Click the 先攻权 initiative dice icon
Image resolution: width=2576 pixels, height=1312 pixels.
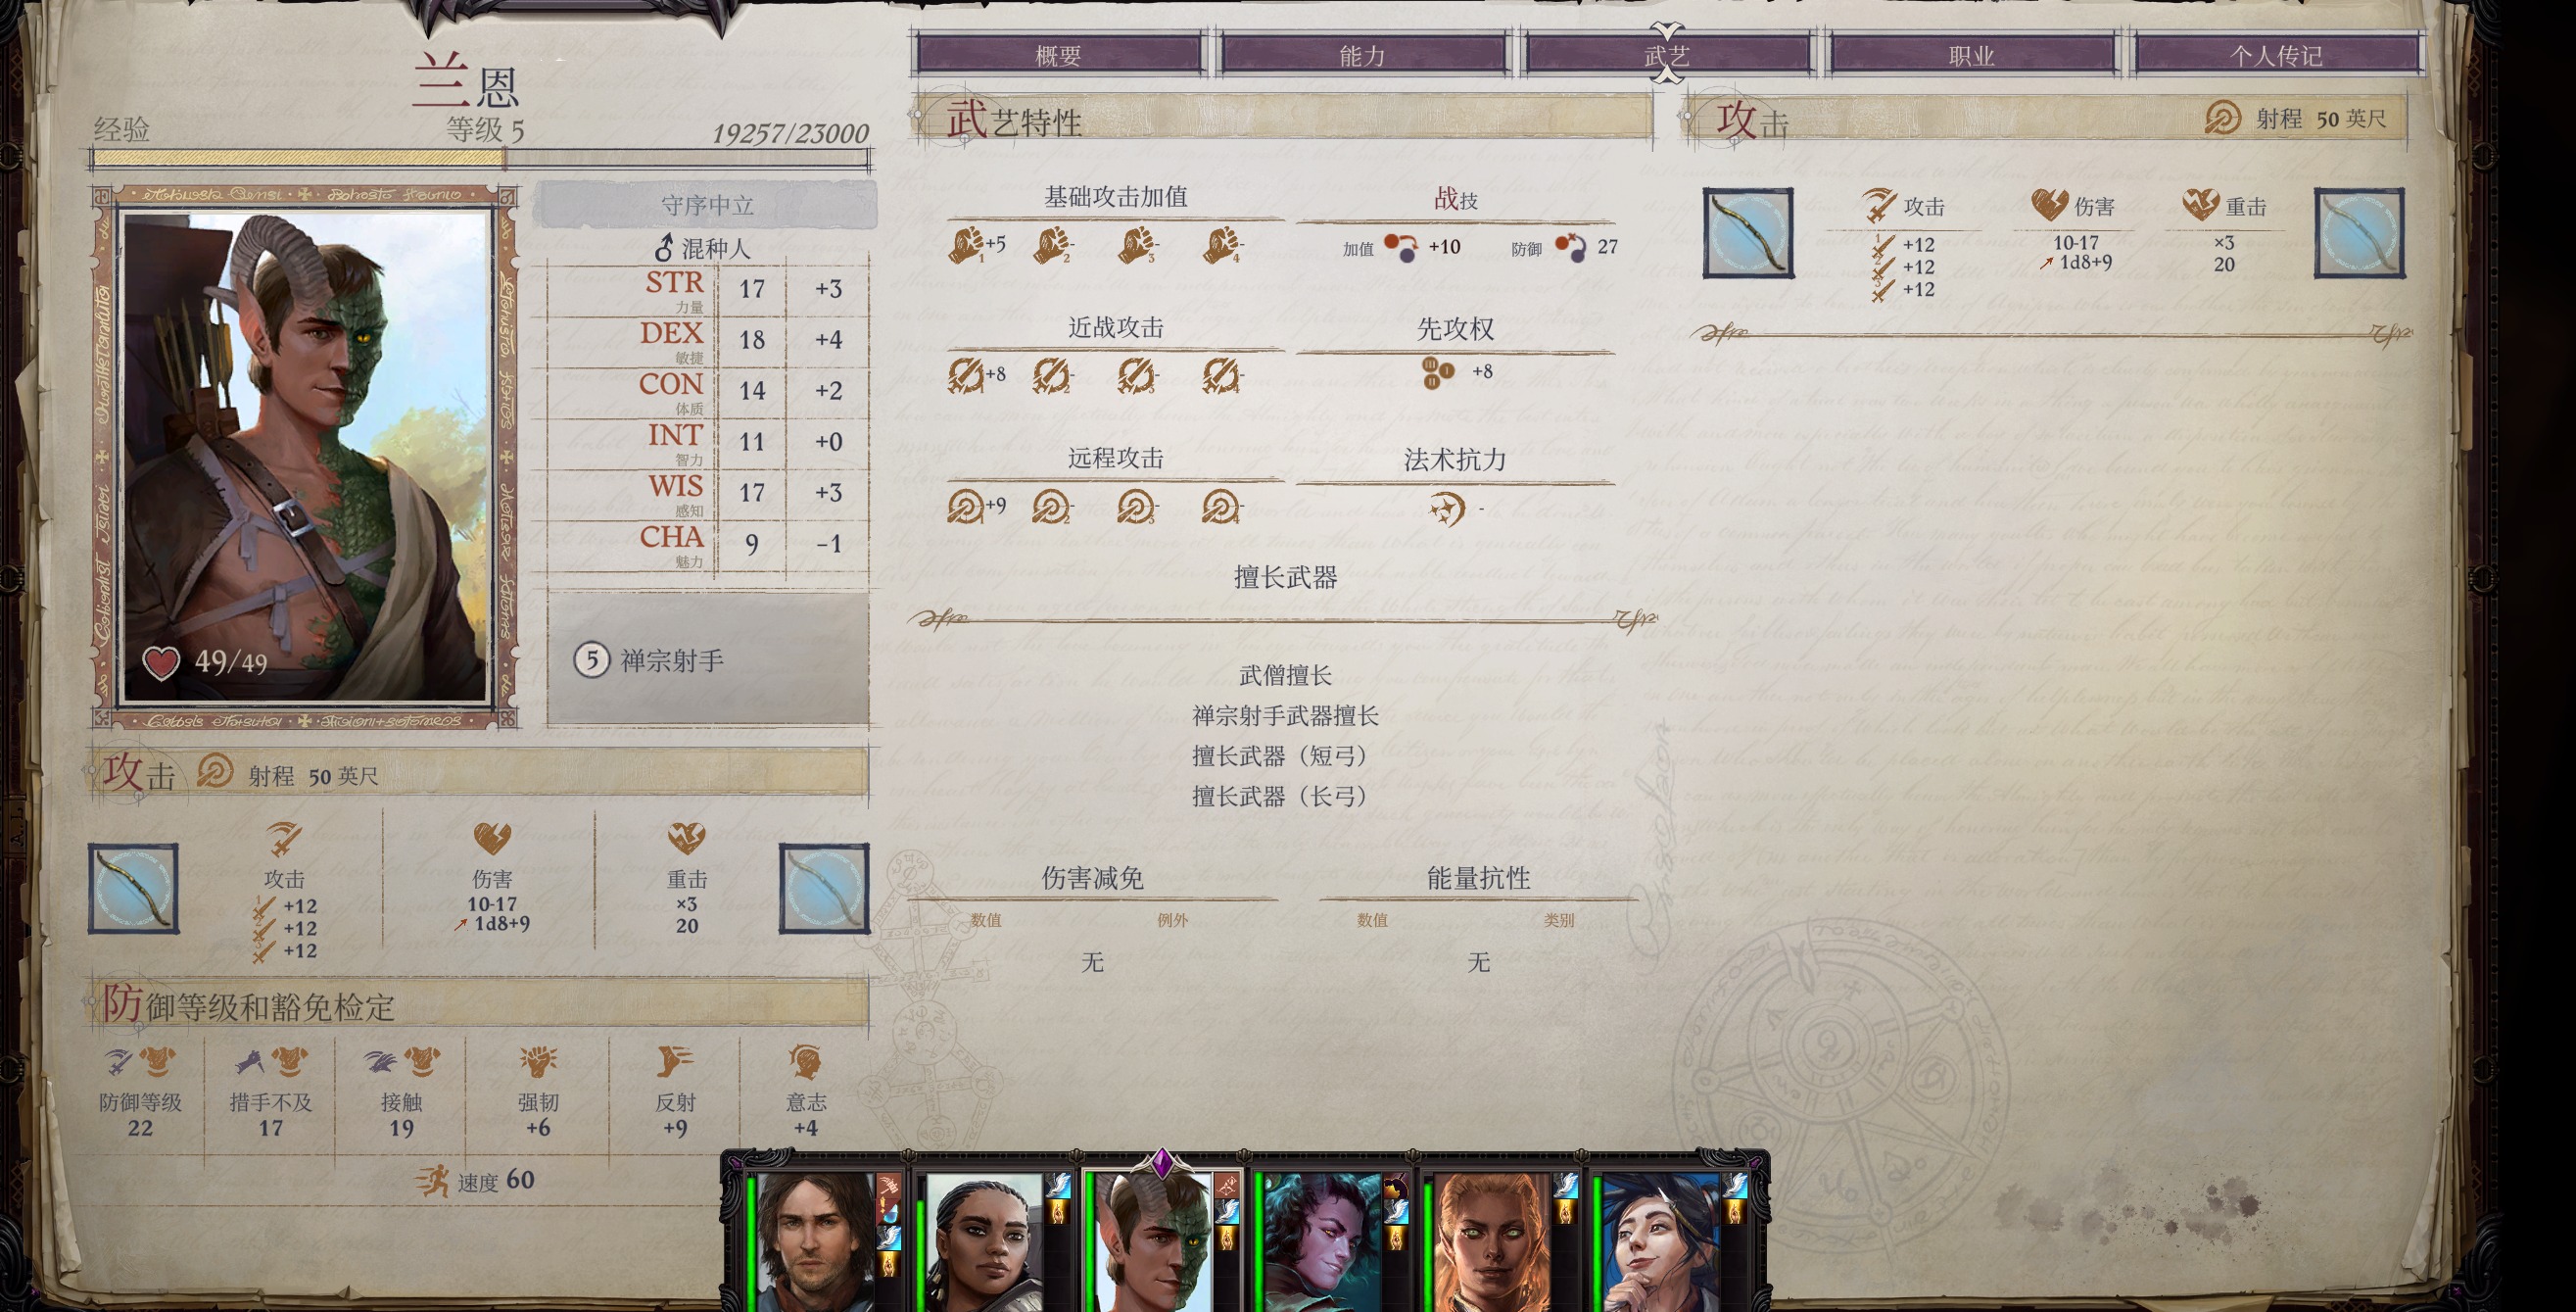pos(1437,372)
